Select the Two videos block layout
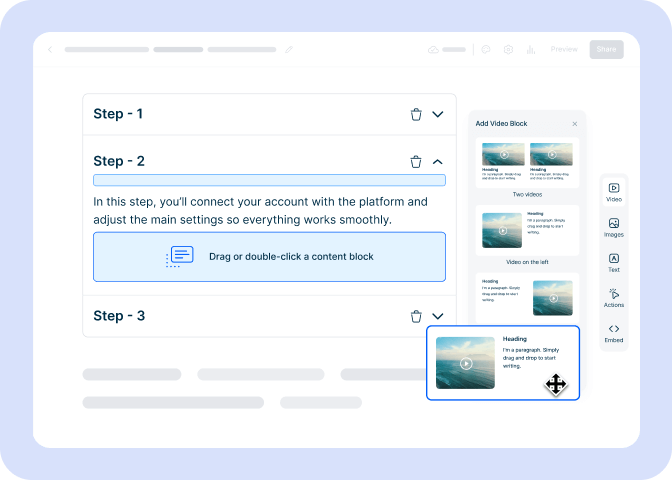The height and width of the screenshot is (480, 672). click(527, 163)
